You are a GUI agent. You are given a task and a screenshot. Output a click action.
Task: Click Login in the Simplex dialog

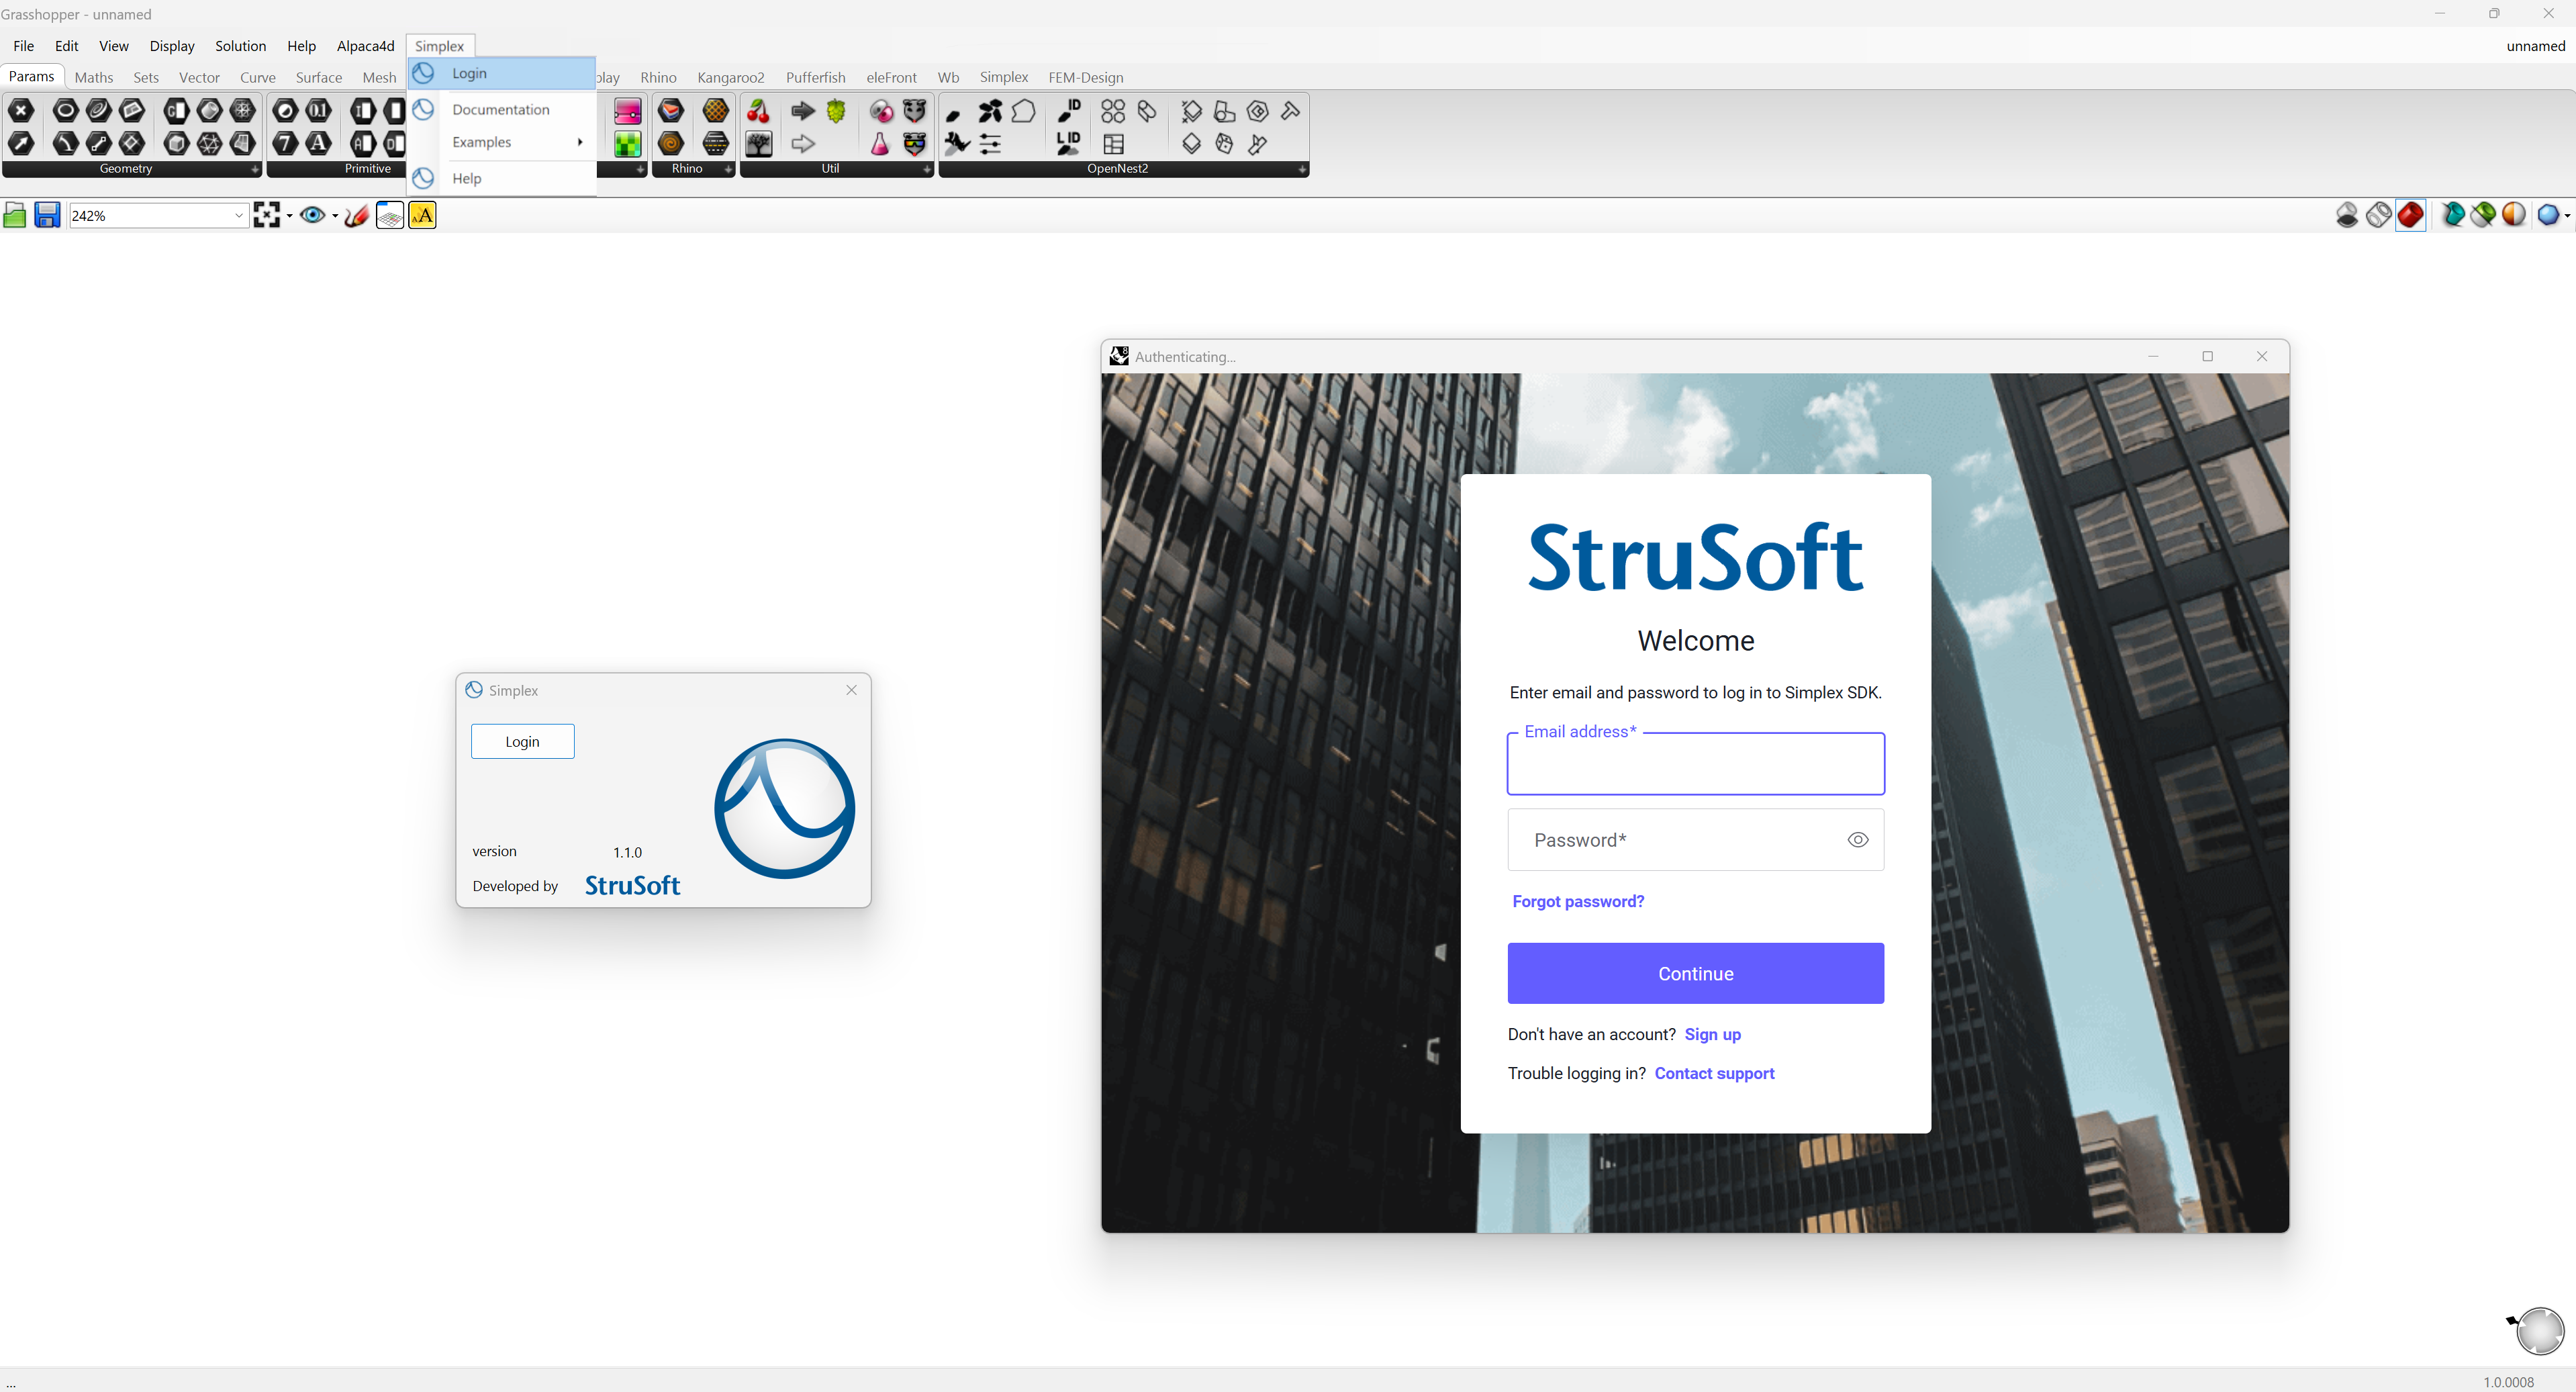522,740
